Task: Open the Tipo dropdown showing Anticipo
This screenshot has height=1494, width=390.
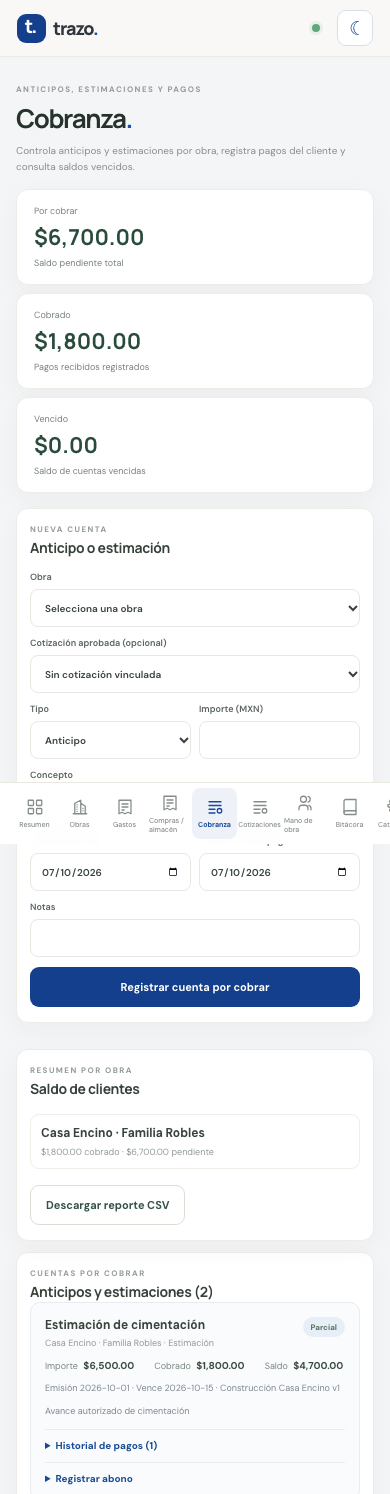Action: click(x=111, y=740)
